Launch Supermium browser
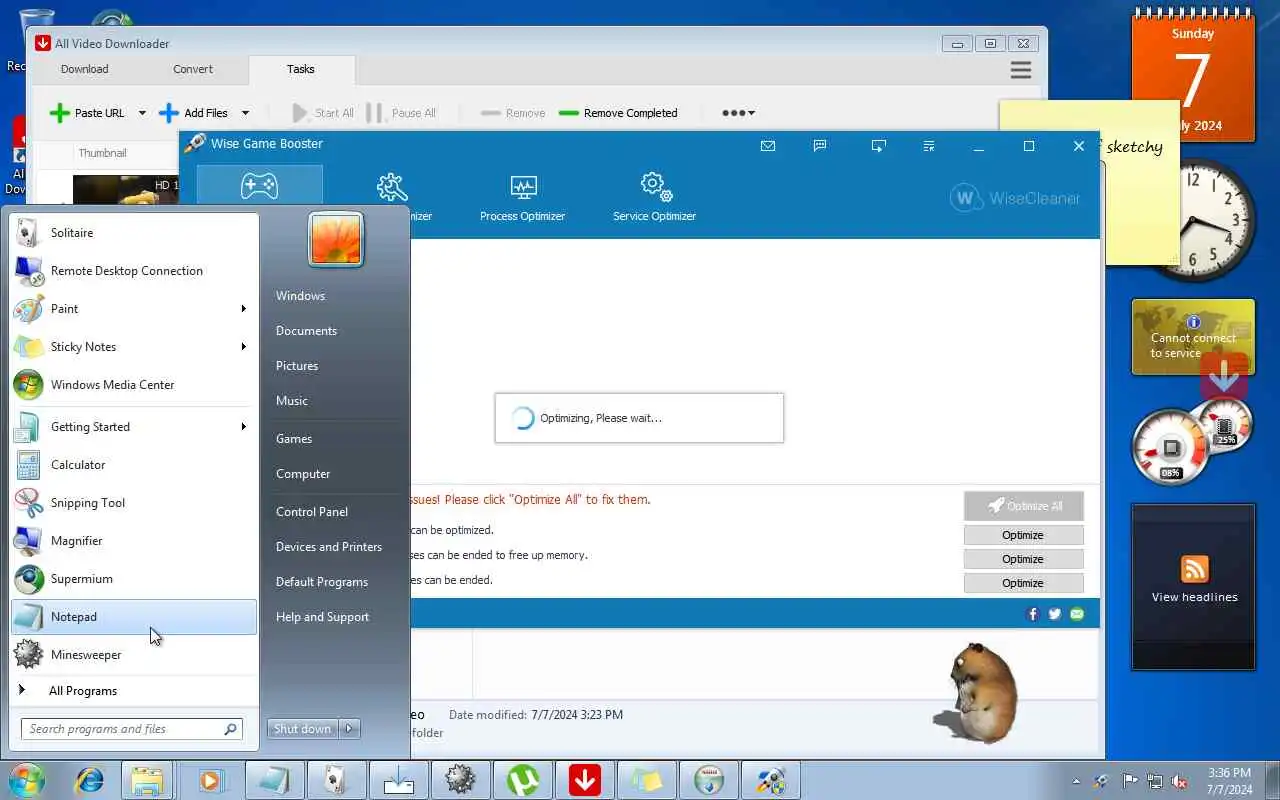 point(134,579)
